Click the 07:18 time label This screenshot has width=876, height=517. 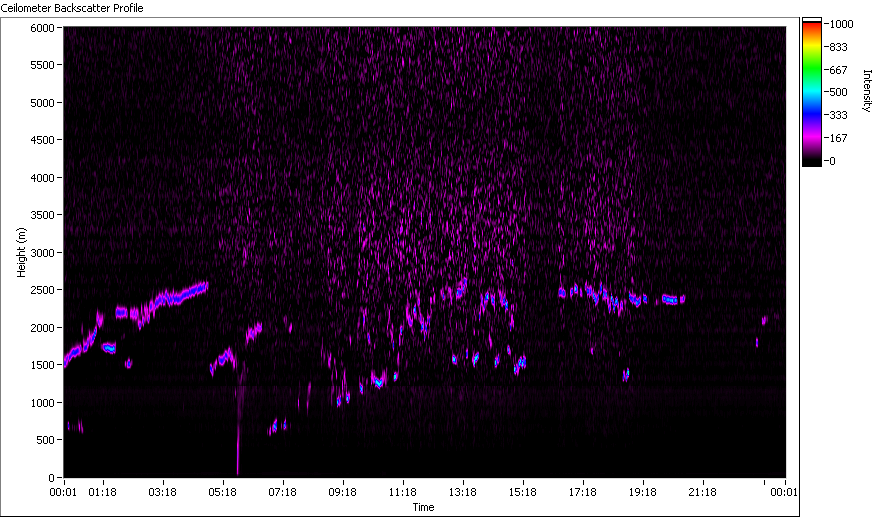point(283,492)
